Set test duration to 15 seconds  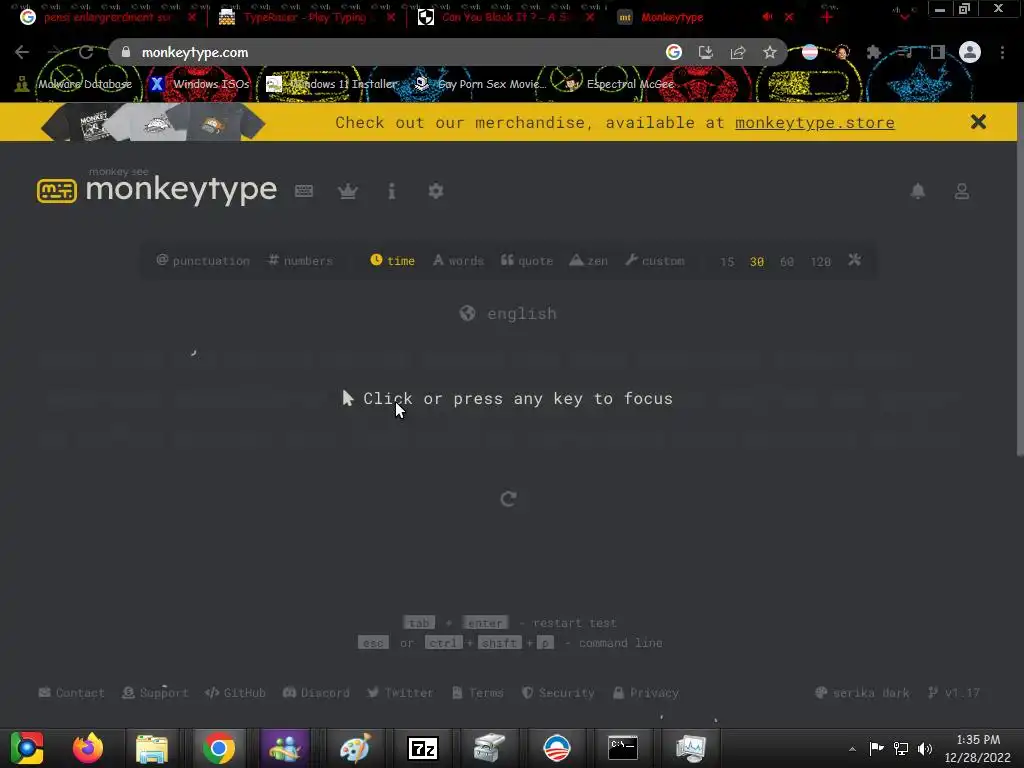727,261
